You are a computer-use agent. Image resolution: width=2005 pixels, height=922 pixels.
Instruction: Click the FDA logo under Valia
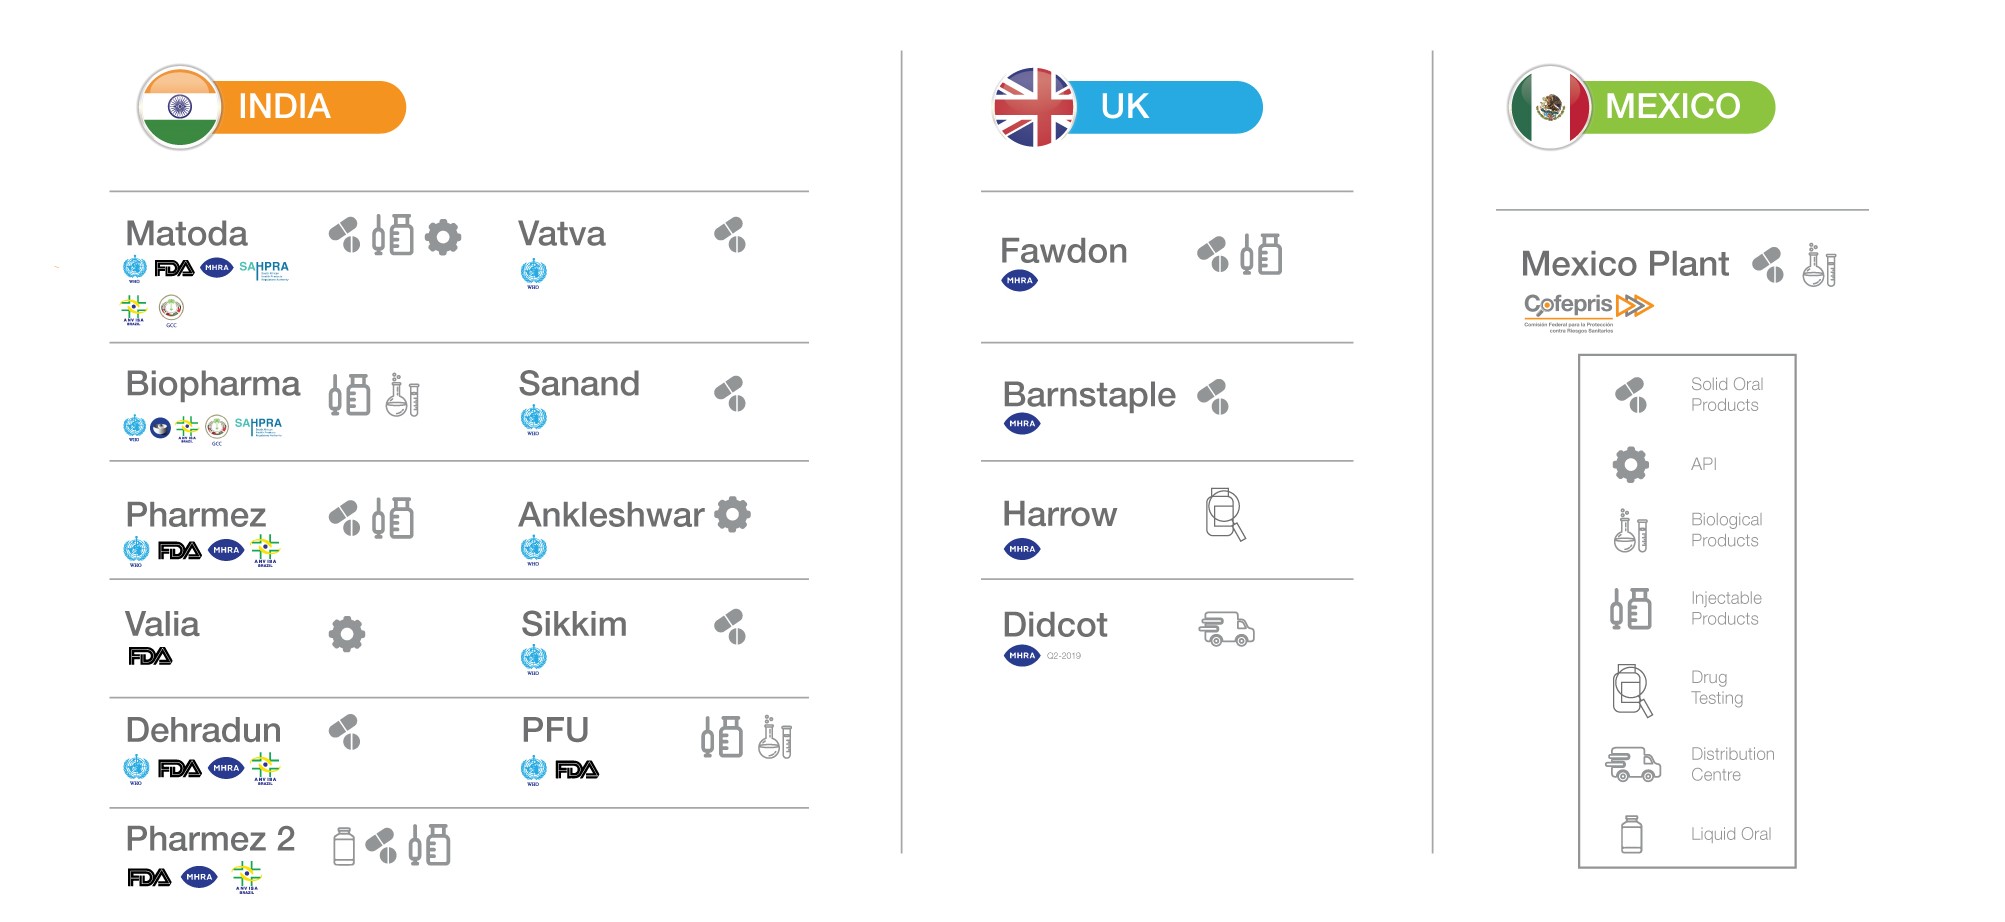tap(150, 656)
